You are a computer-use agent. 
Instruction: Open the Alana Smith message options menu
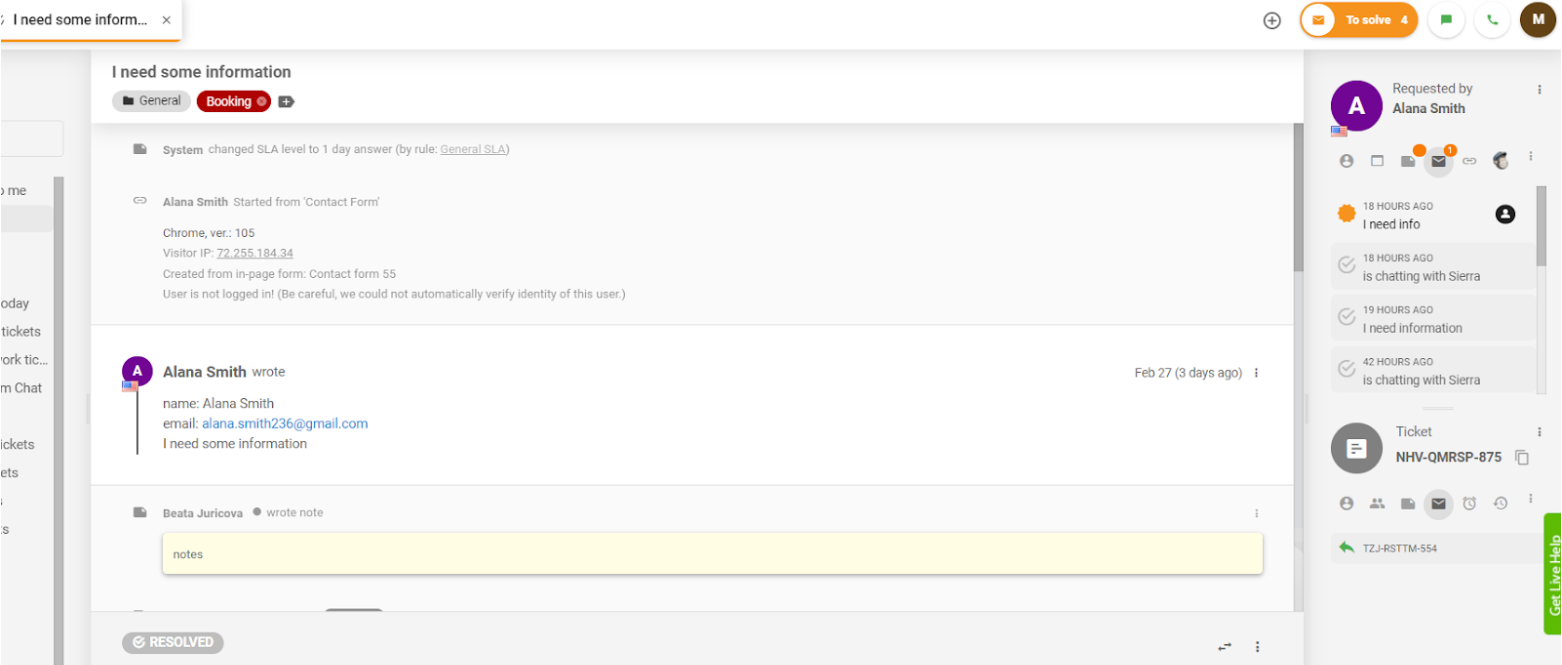click(x=1257, y=373)
